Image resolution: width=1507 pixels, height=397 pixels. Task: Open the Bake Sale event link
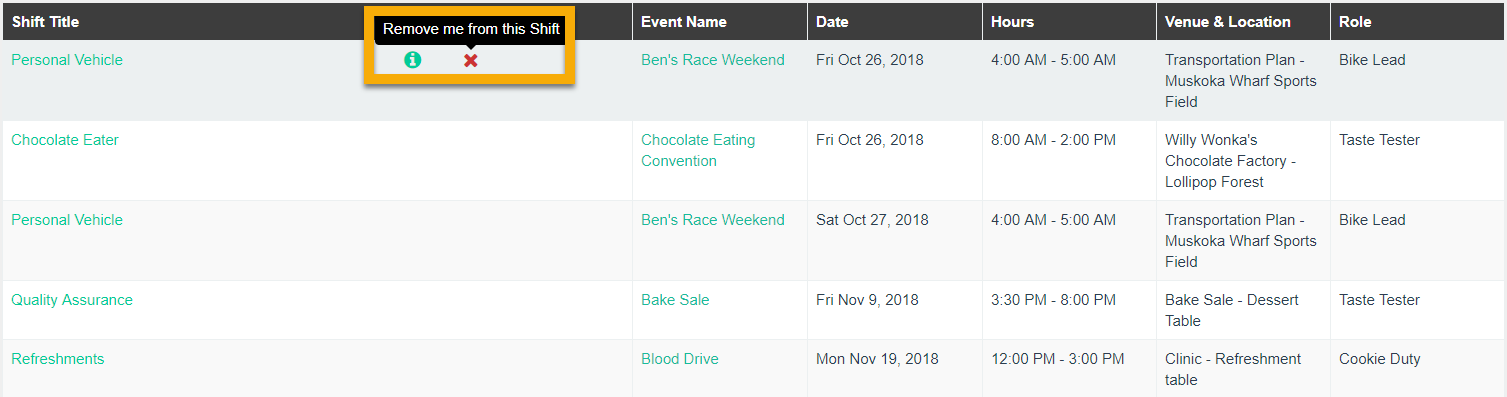coord(675,300)
